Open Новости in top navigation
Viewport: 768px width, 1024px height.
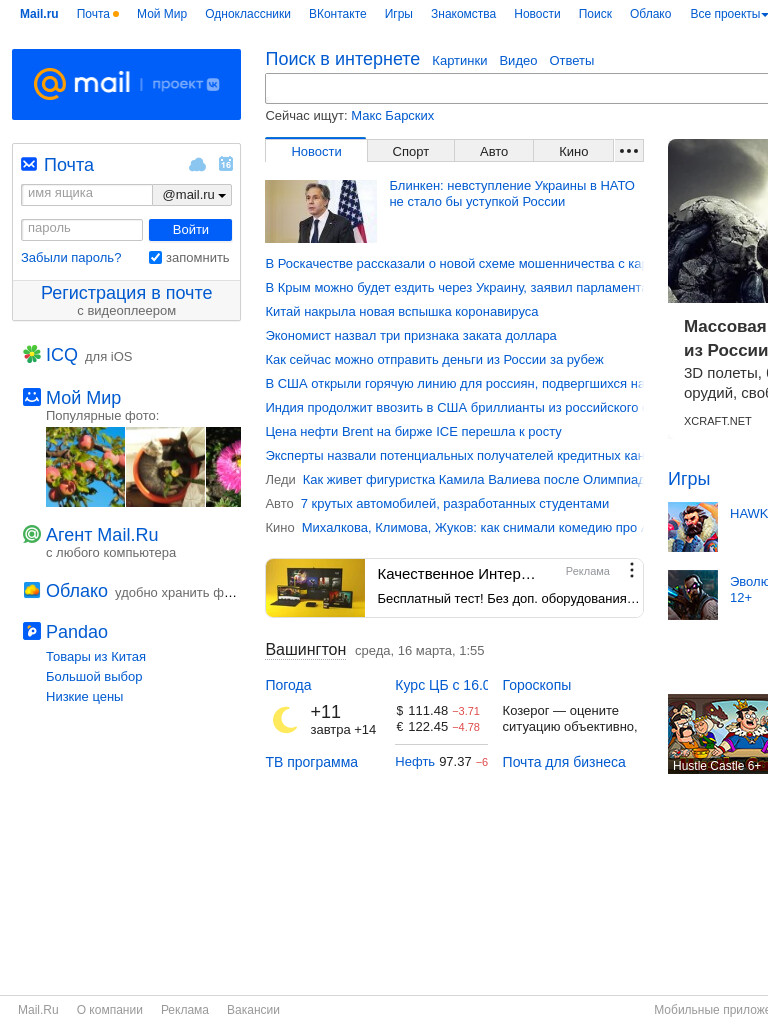click(x=537, y=14)
